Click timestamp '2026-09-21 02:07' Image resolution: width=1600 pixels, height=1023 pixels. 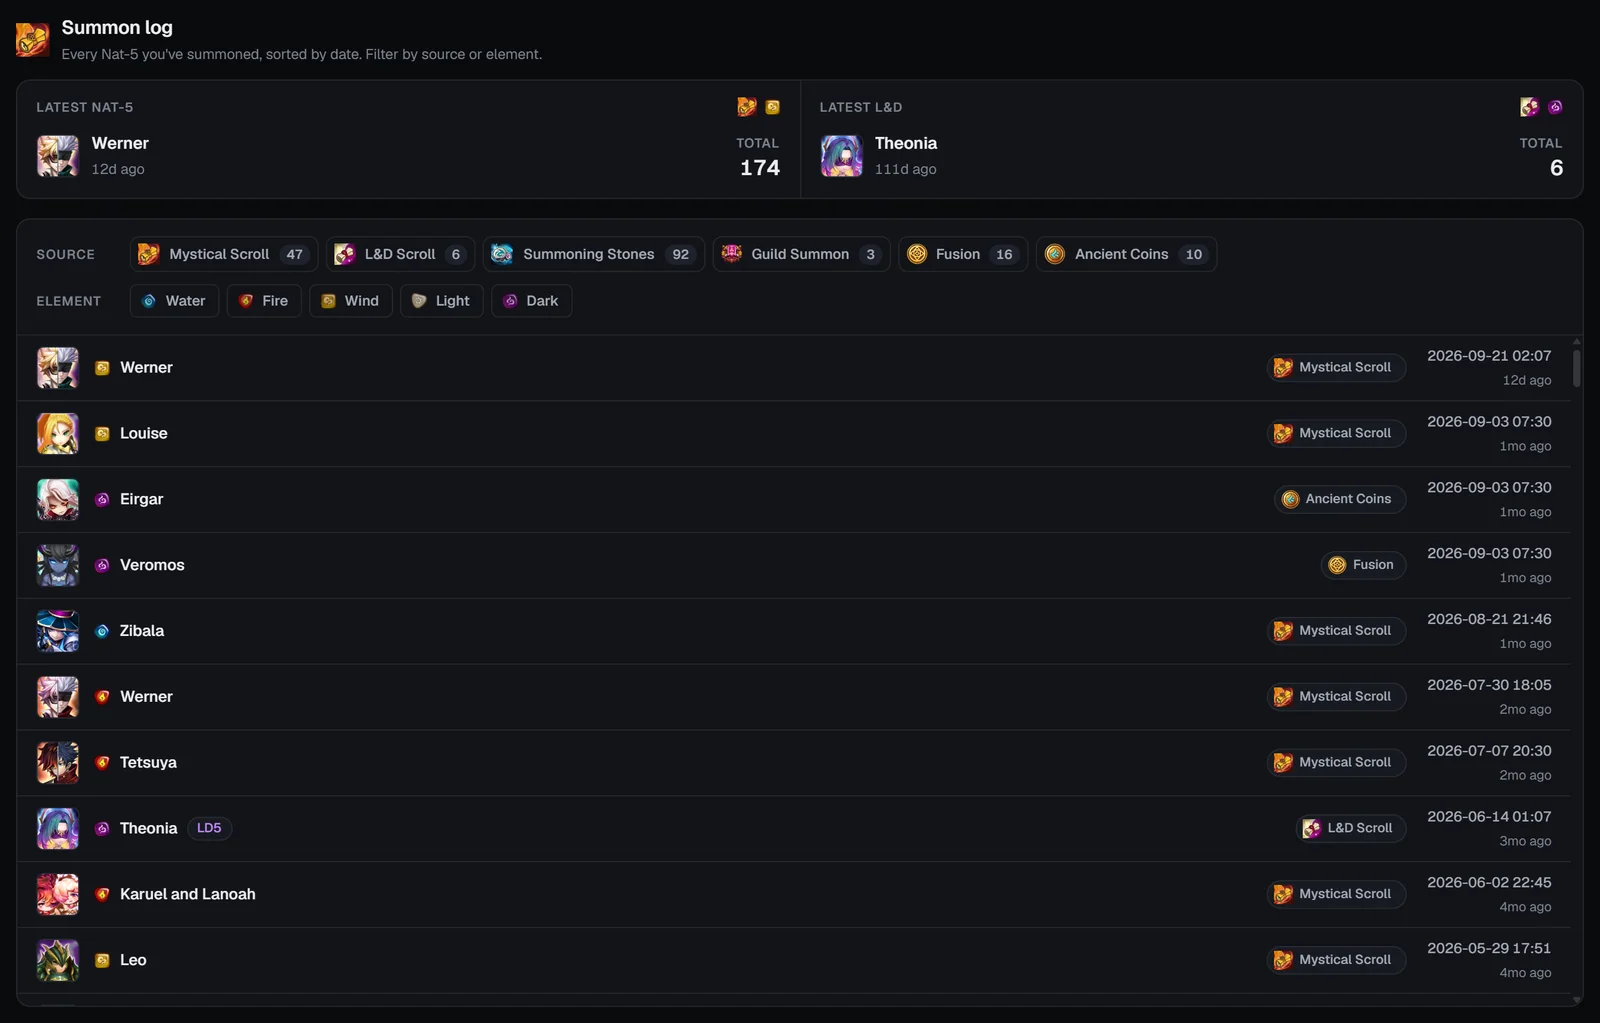coord(1489,356)
